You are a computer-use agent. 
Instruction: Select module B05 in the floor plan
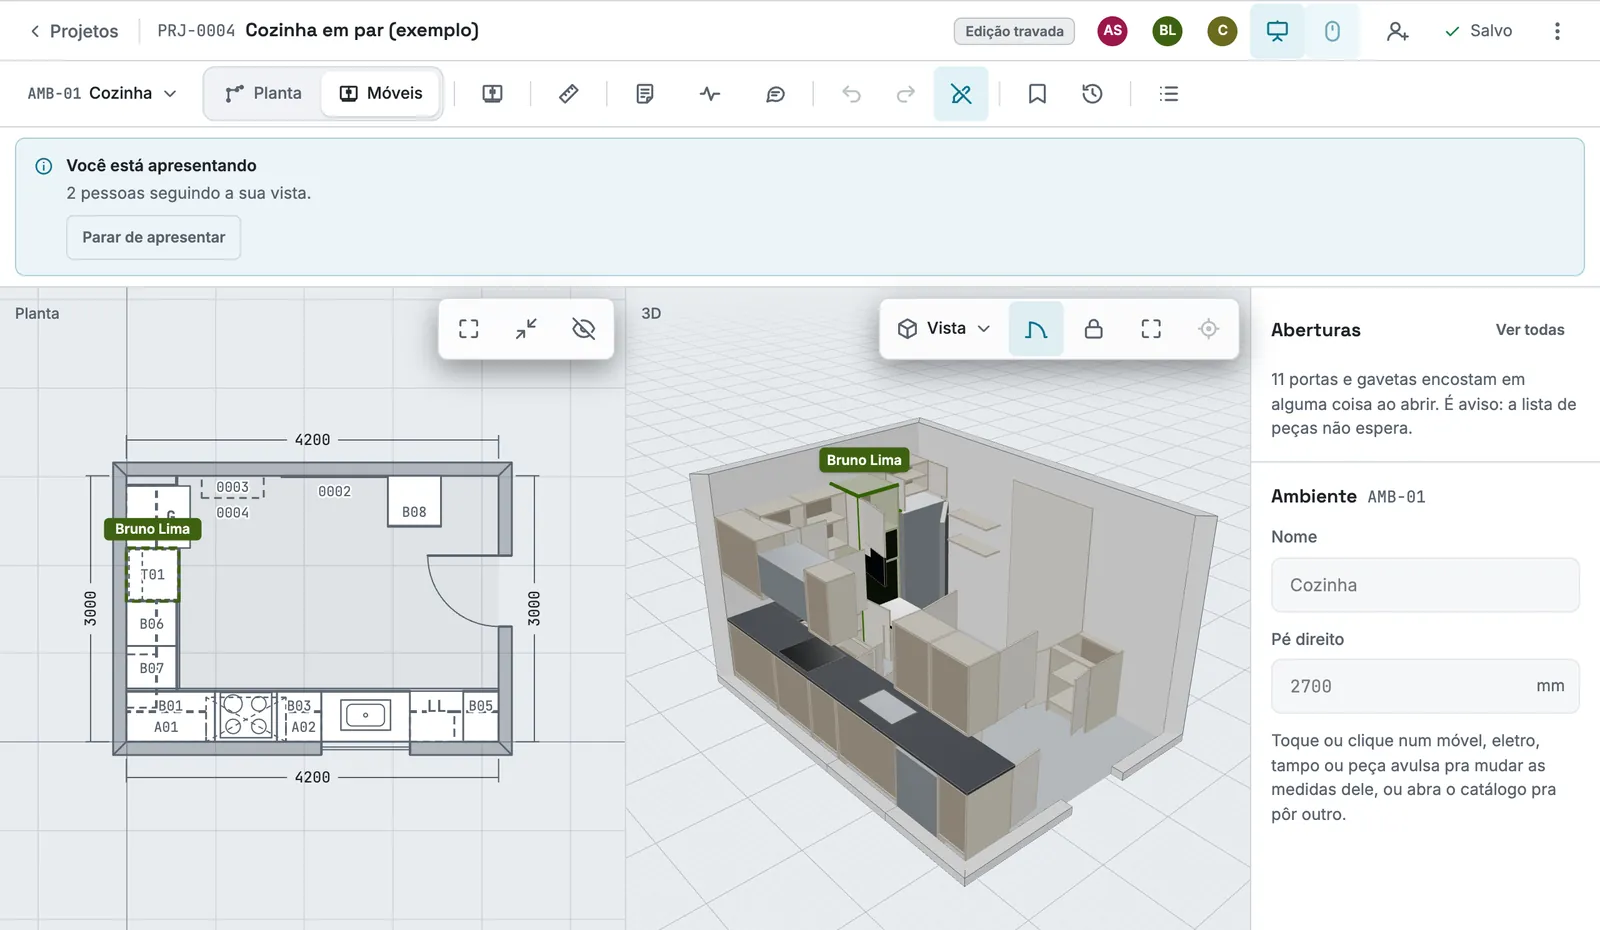(481, 715)
